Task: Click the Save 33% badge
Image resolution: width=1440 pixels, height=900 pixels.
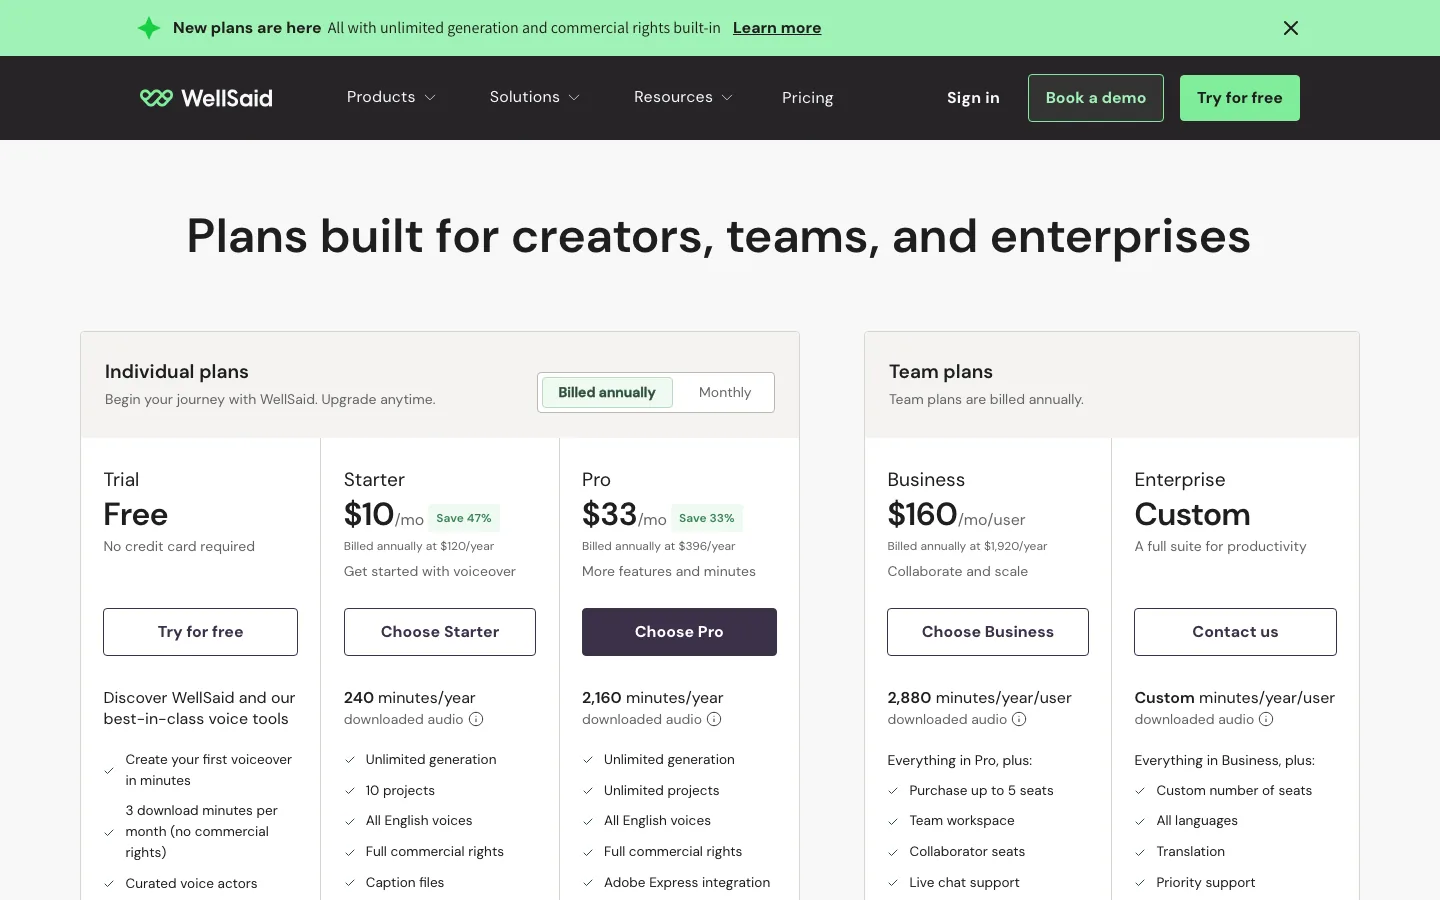Action: (x=707, y=518)
